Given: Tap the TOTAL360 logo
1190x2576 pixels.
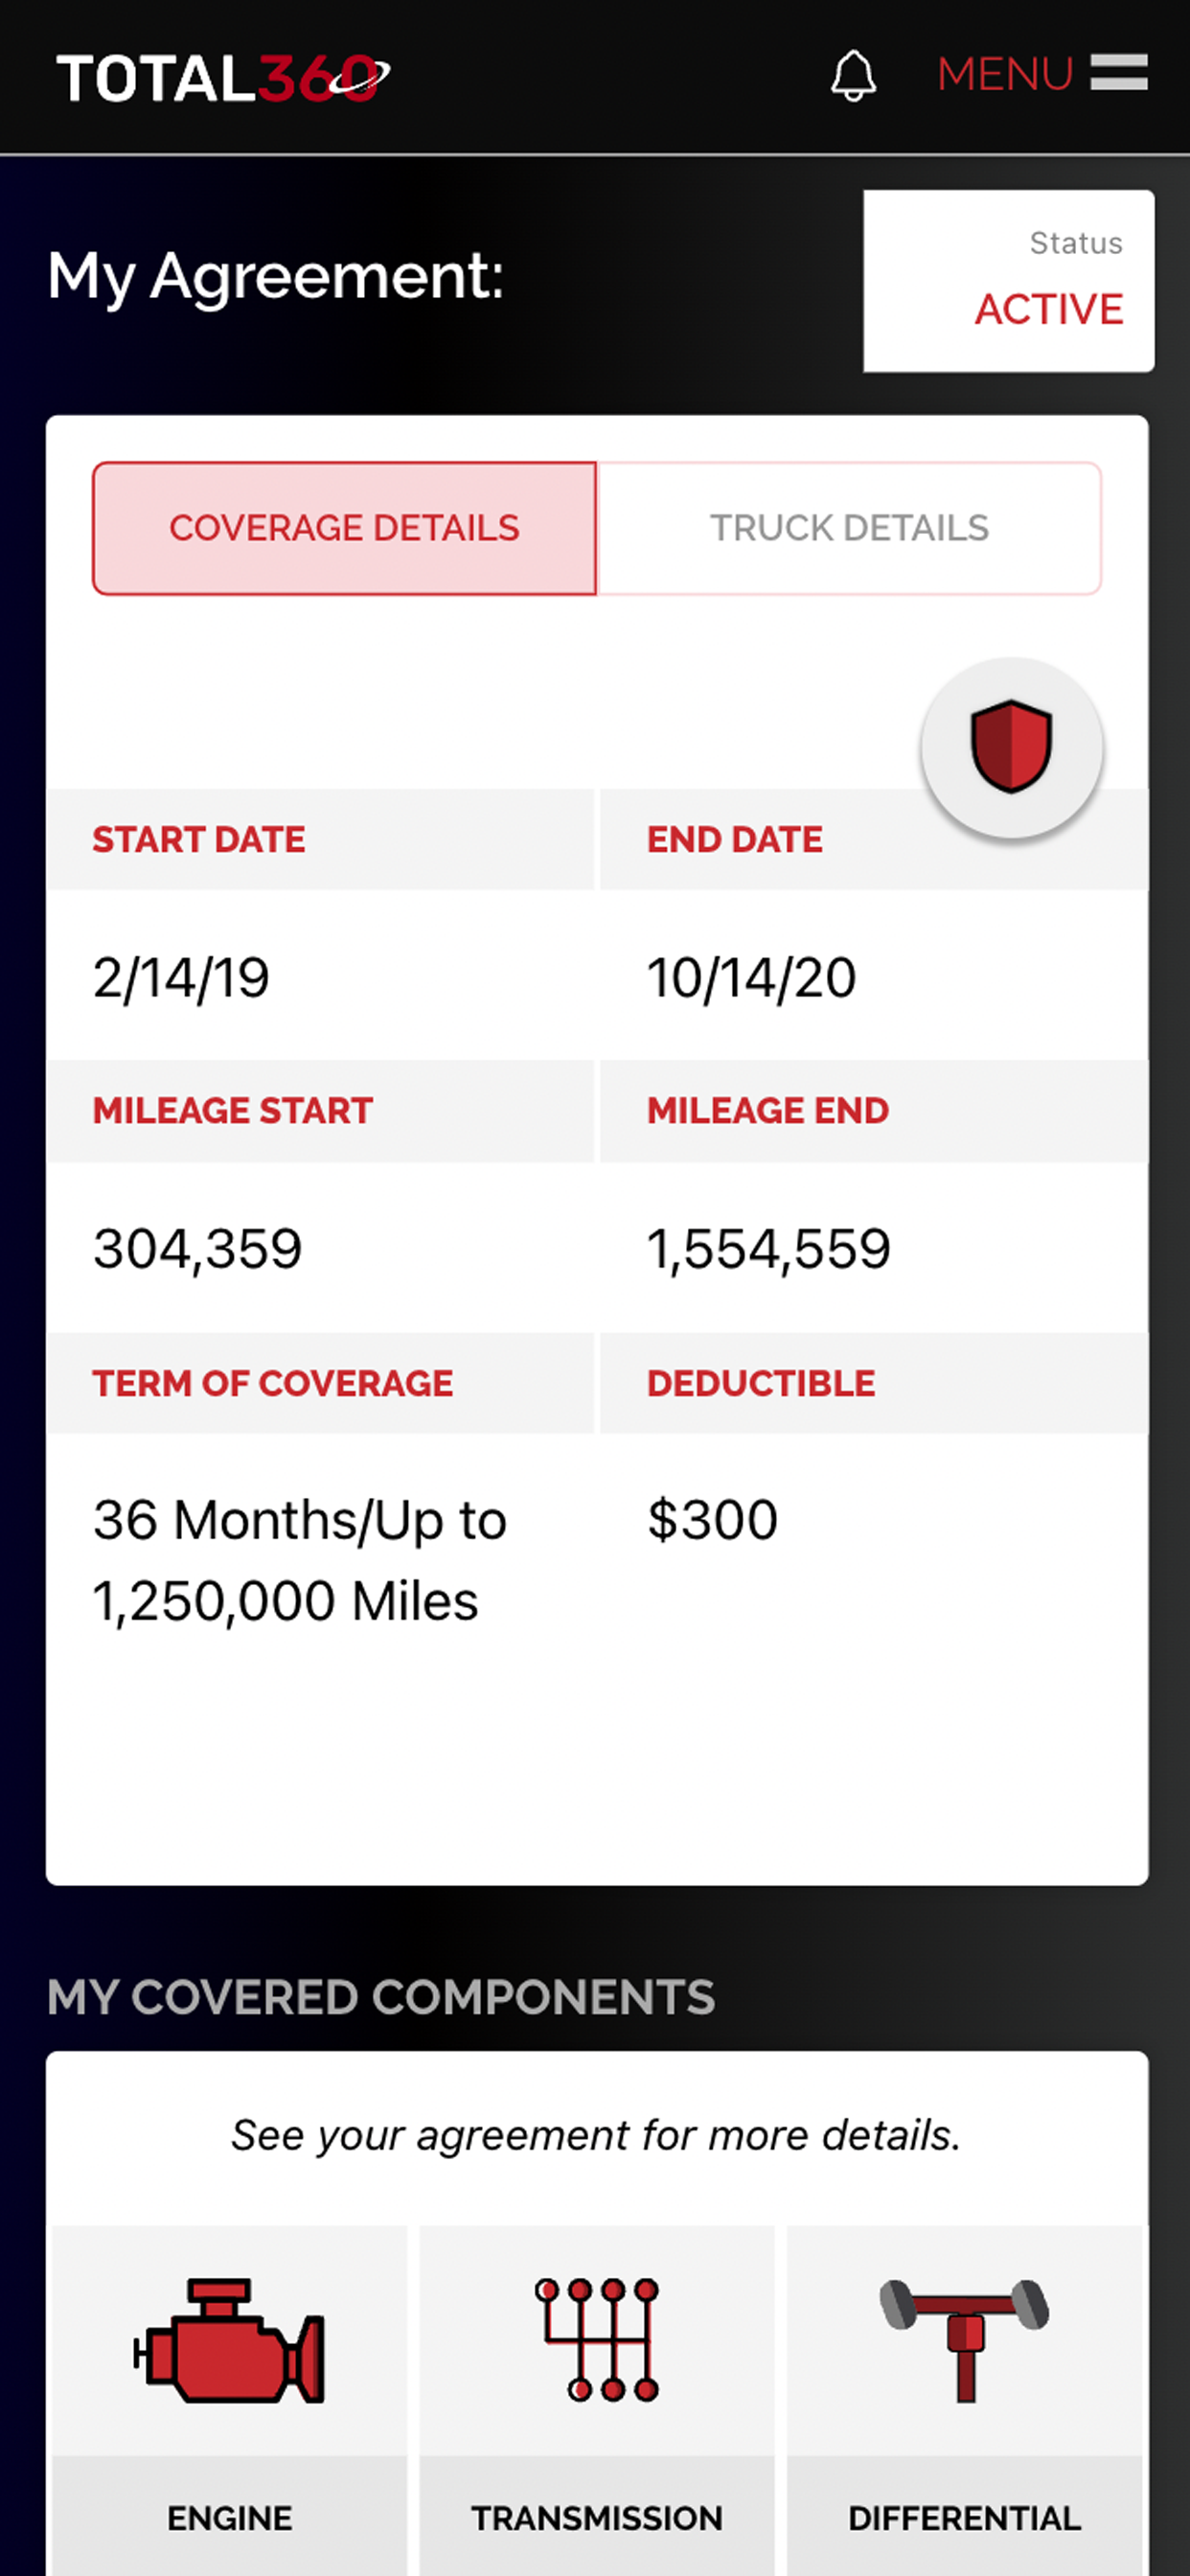Looking at the screenshot, I should click(222, 78).
